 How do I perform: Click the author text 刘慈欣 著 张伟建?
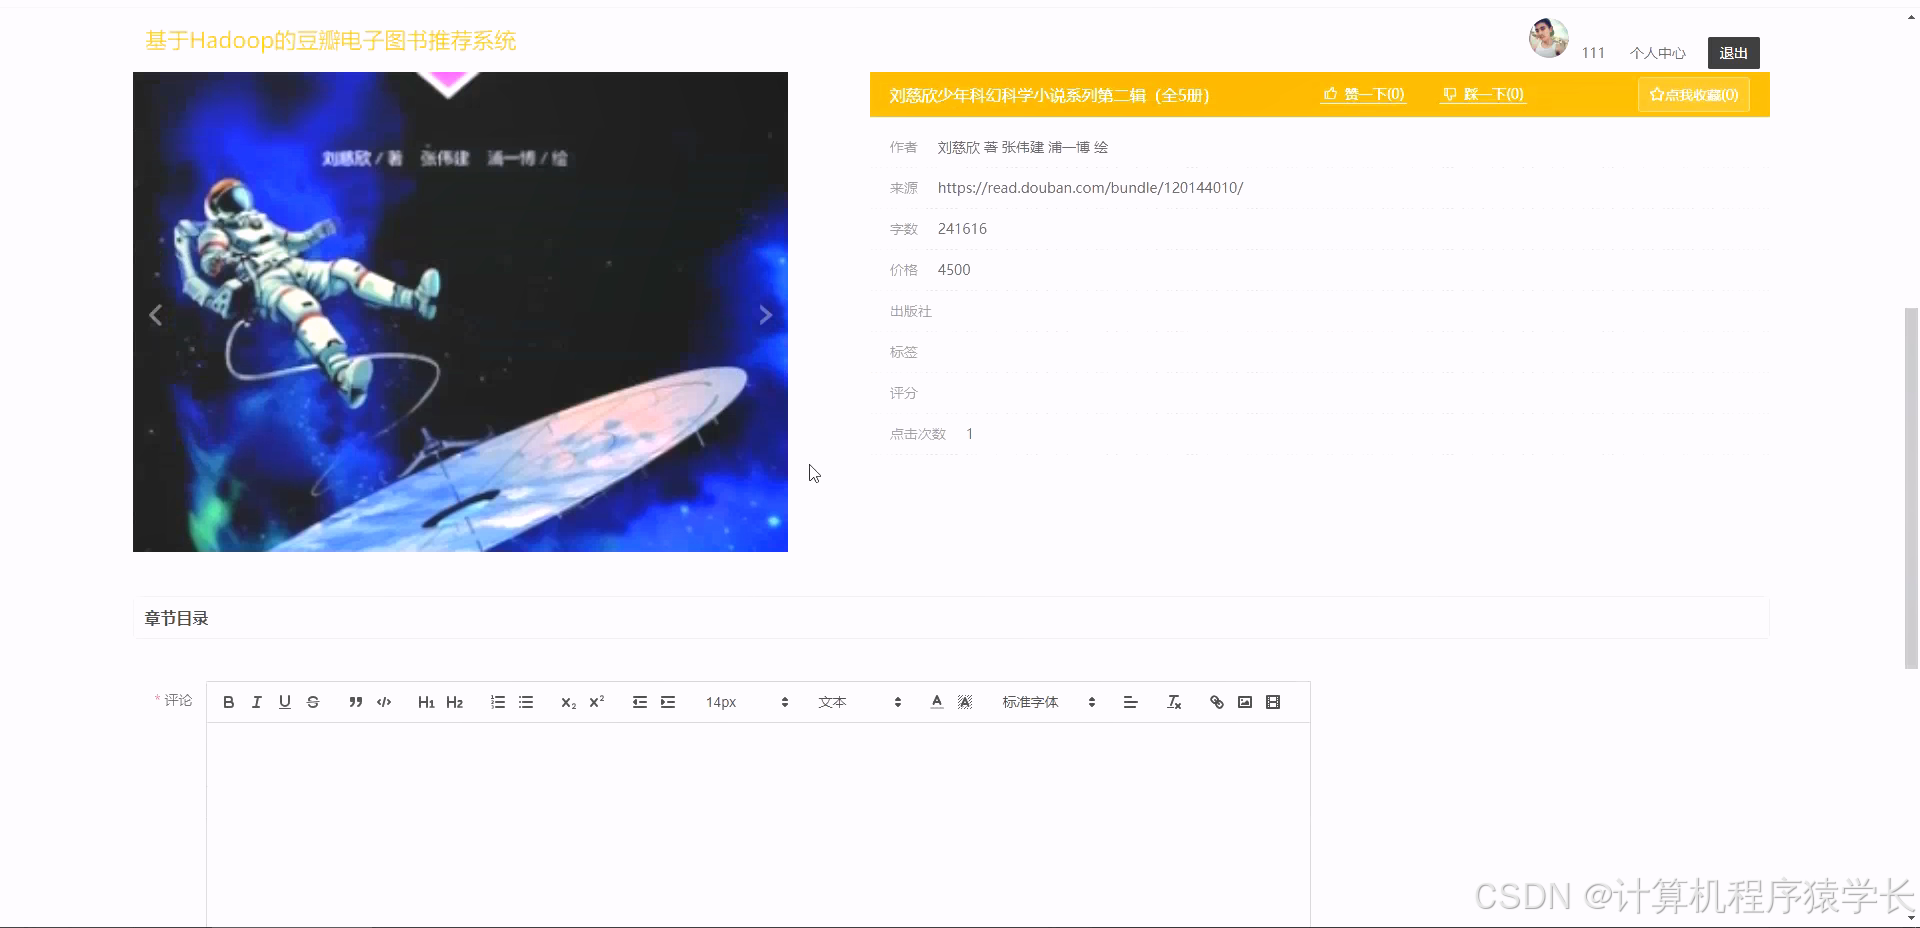coord(1023,147)
